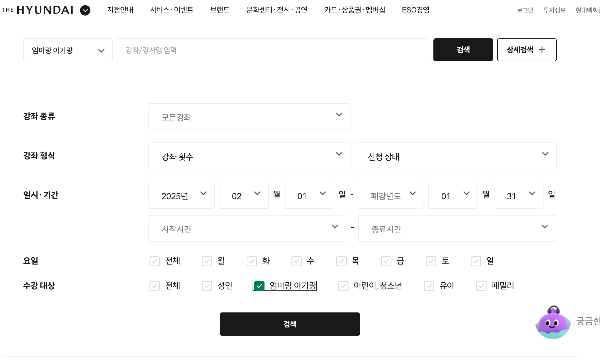Image resolution: width=600 pixels, height=363 pixels.
Task: Click the 강좌 종류 label
Action: click(39, 116)
